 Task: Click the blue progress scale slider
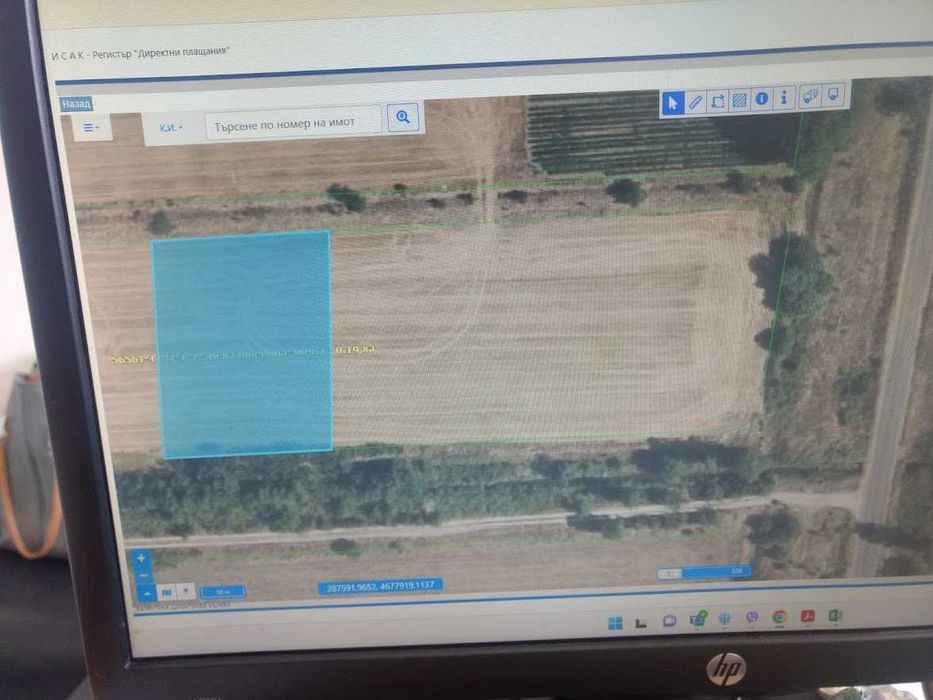(705, 573)
